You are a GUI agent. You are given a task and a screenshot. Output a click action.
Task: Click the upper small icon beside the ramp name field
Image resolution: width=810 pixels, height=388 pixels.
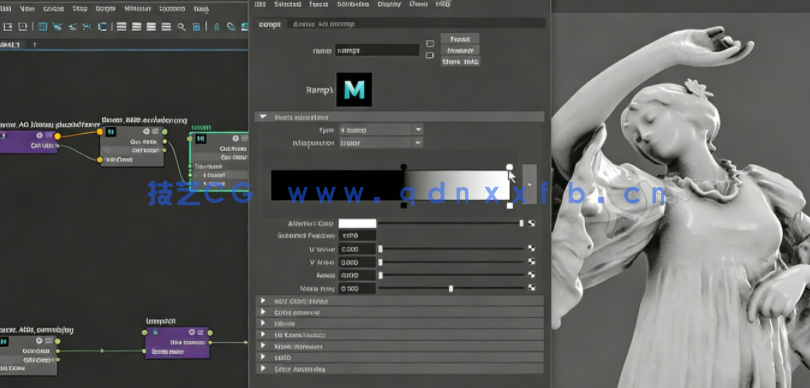click(x=430, y=43)
